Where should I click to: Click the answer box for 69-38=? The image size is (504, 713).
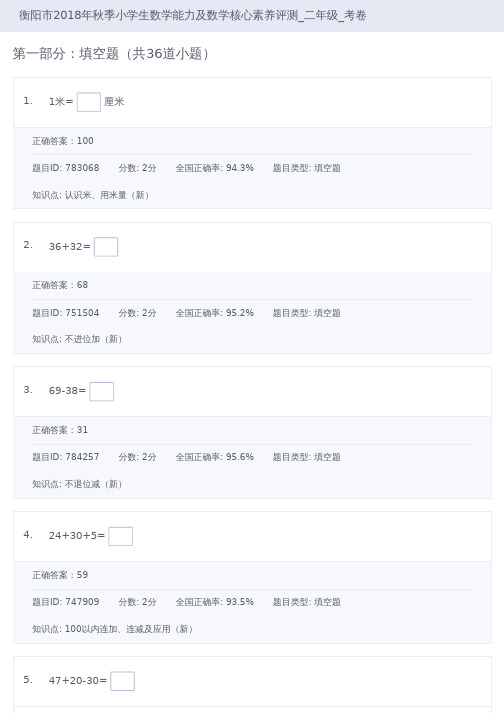pos(101,392)
